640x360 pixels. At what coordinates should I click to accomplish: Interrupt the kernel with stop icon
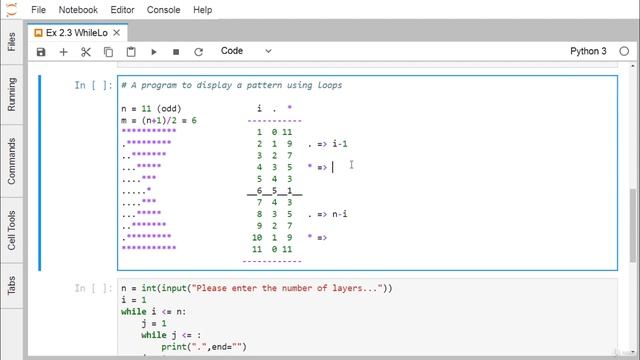point(176,52)
